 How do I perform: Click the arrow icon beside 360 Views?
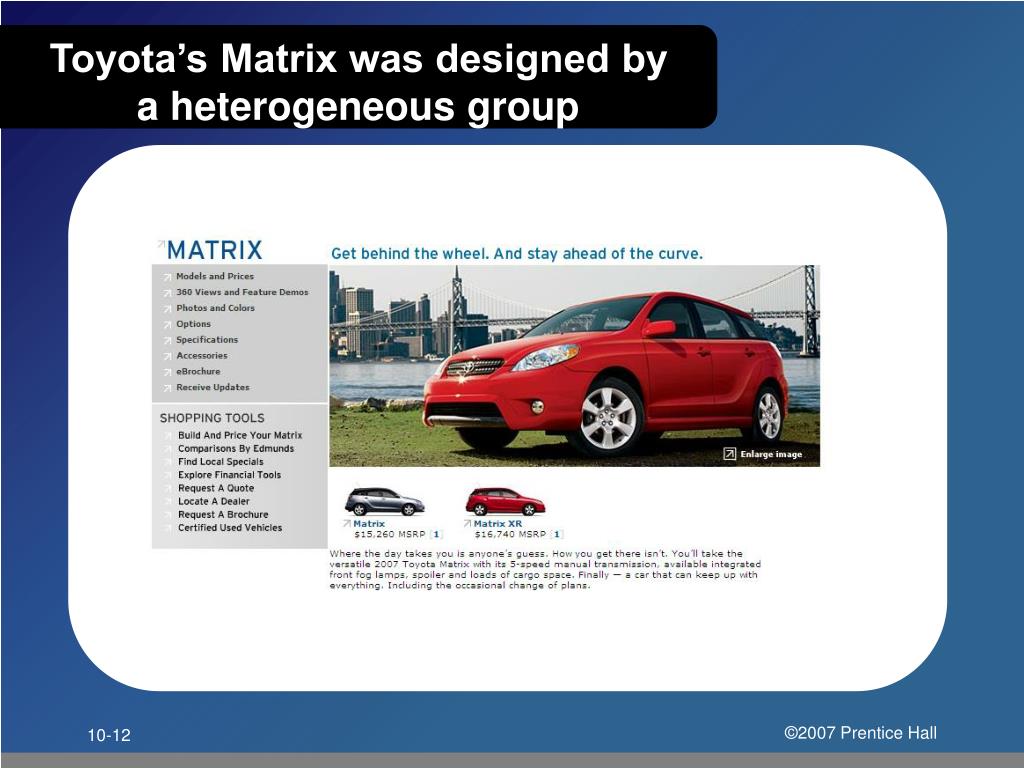pyautogui.click(x=168, y=293)
